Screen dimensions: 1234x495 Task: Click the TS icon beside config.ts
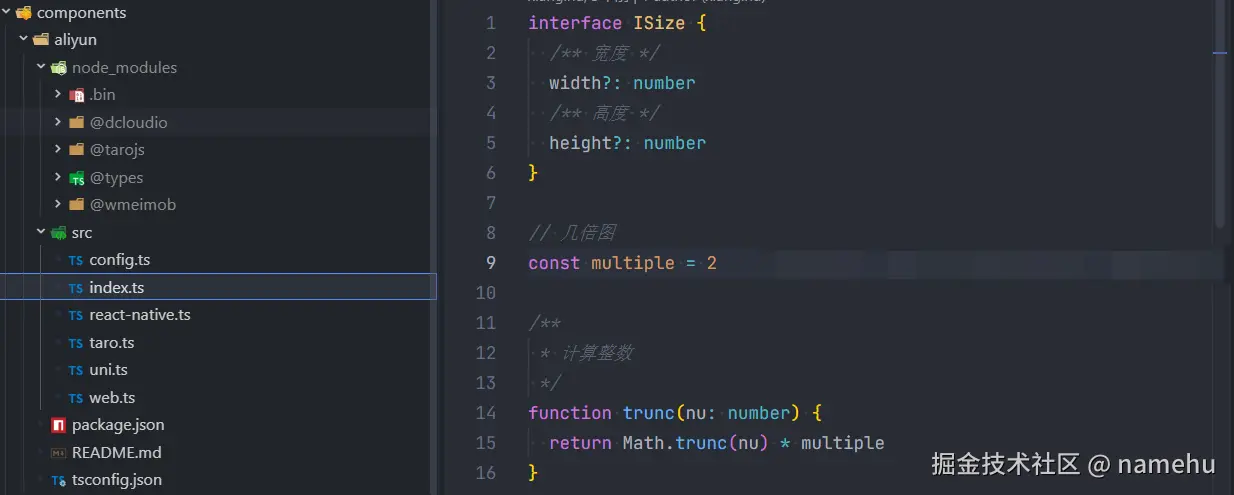click(x=76, y=260)
